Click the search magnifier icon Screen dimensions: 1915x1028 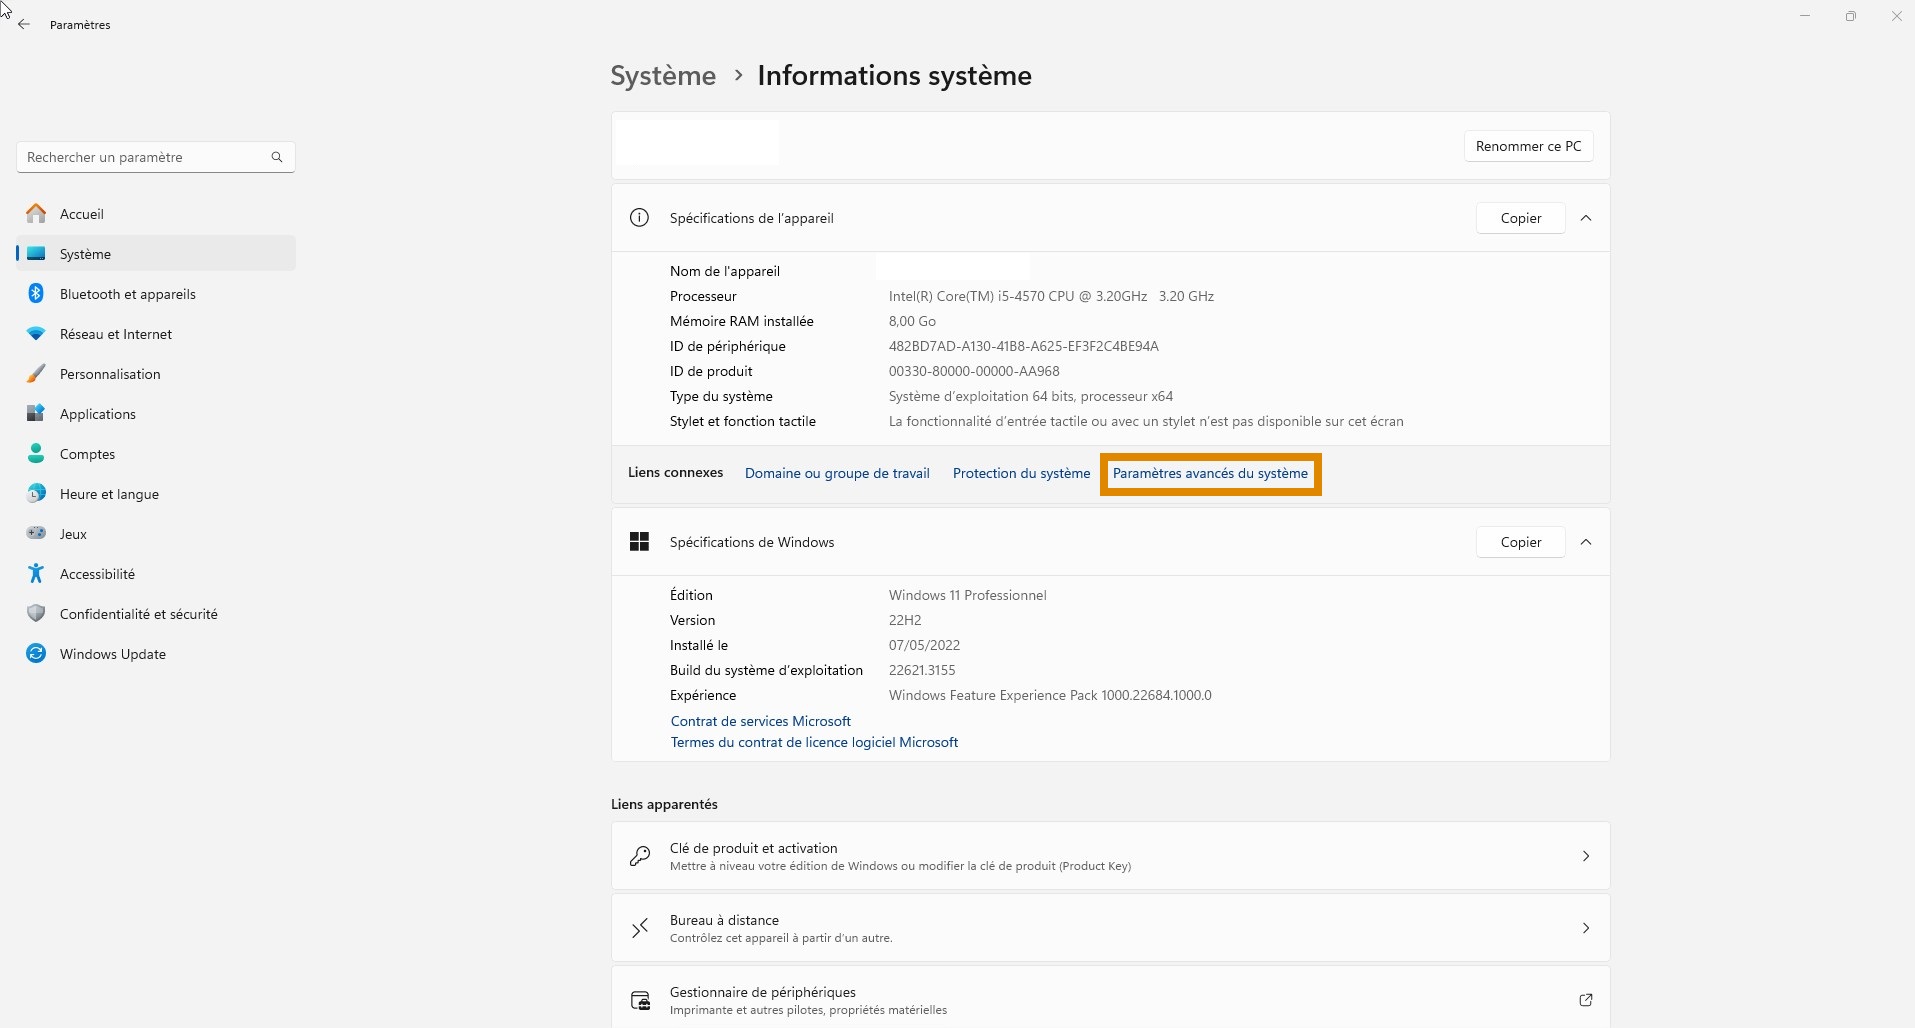(x=277, y=157)
